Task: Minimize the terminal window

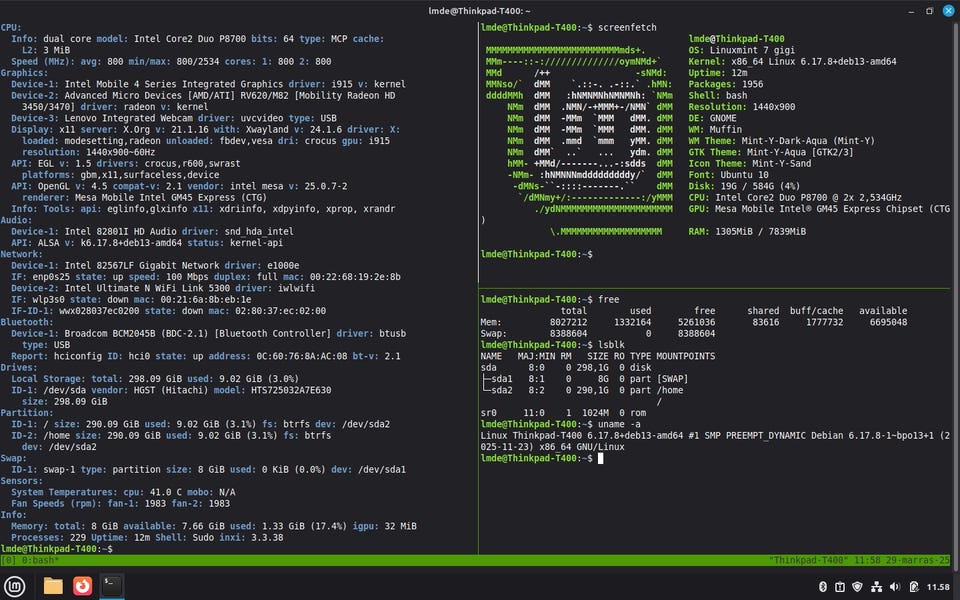Action: point(911,11)
